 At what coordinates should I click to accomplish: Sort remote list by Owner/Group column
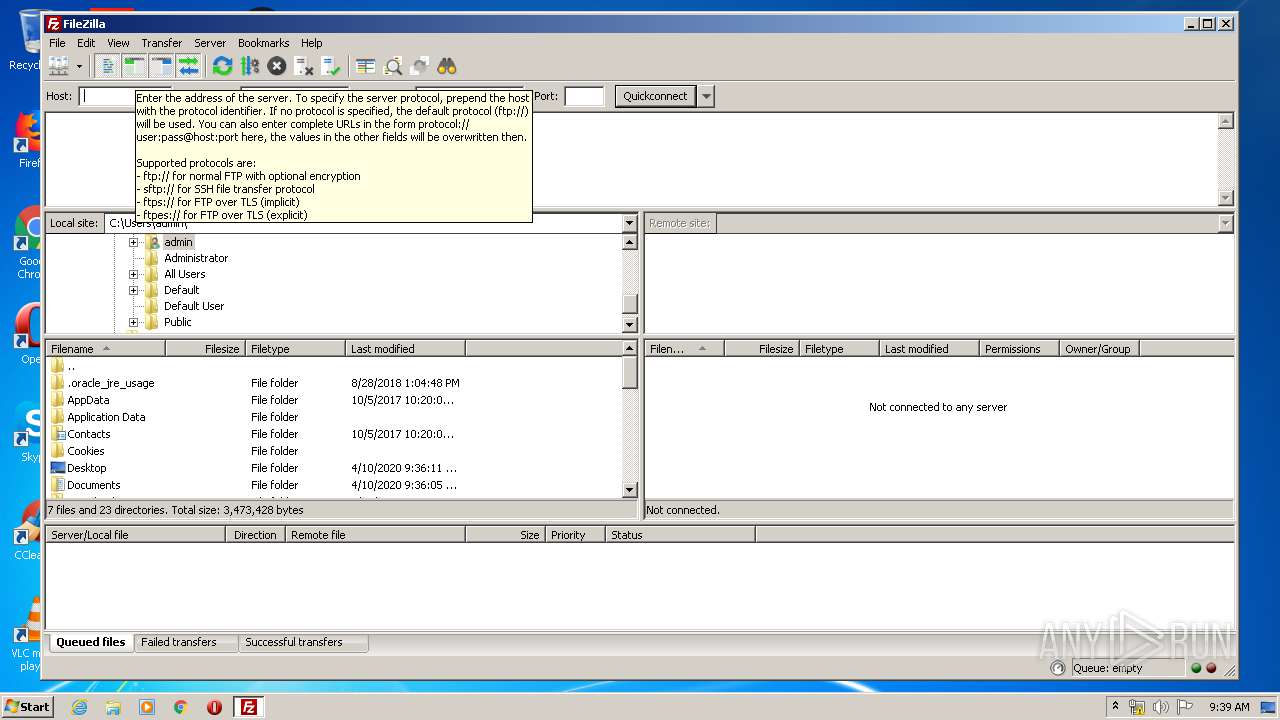coord(1099,349)
